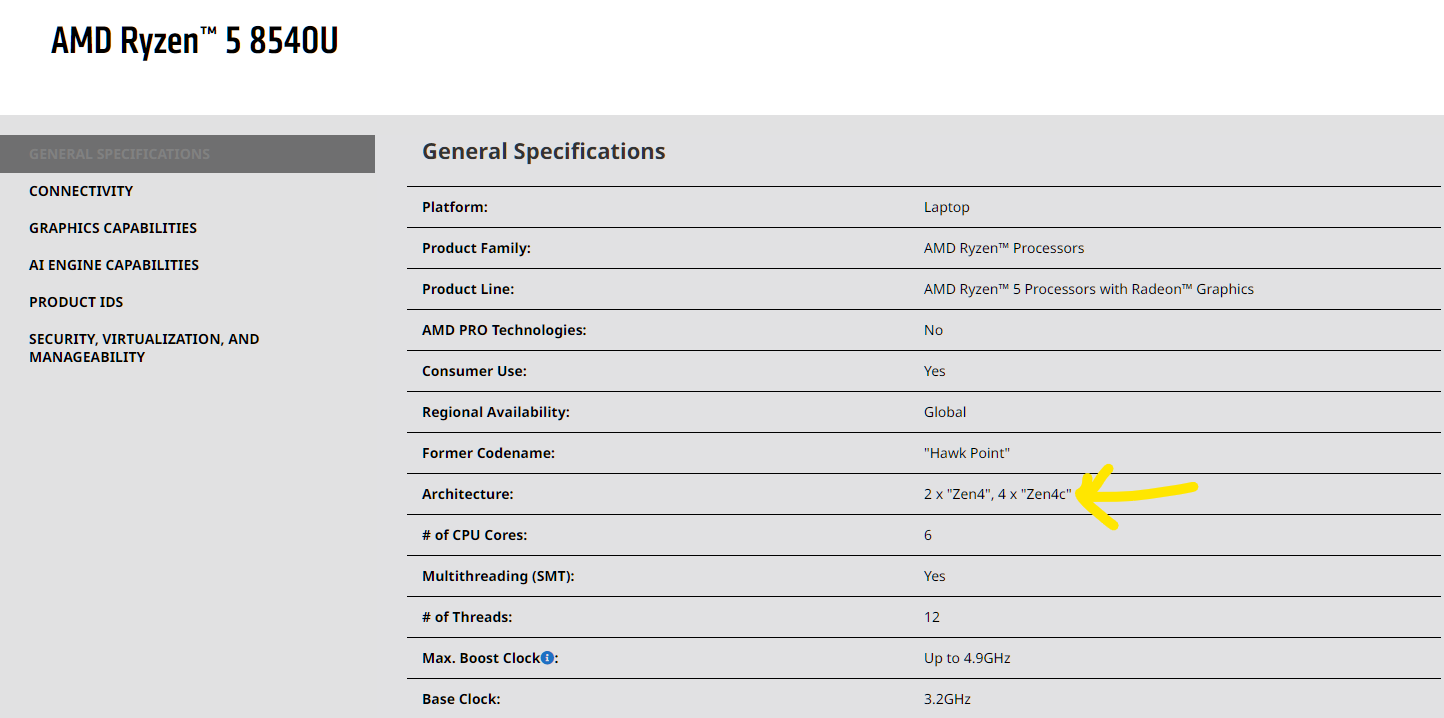Click the Platform row's Laptop value
The height and width of the screenshot is (718, 1444).
pyautogui.click(x=946, y=207)
